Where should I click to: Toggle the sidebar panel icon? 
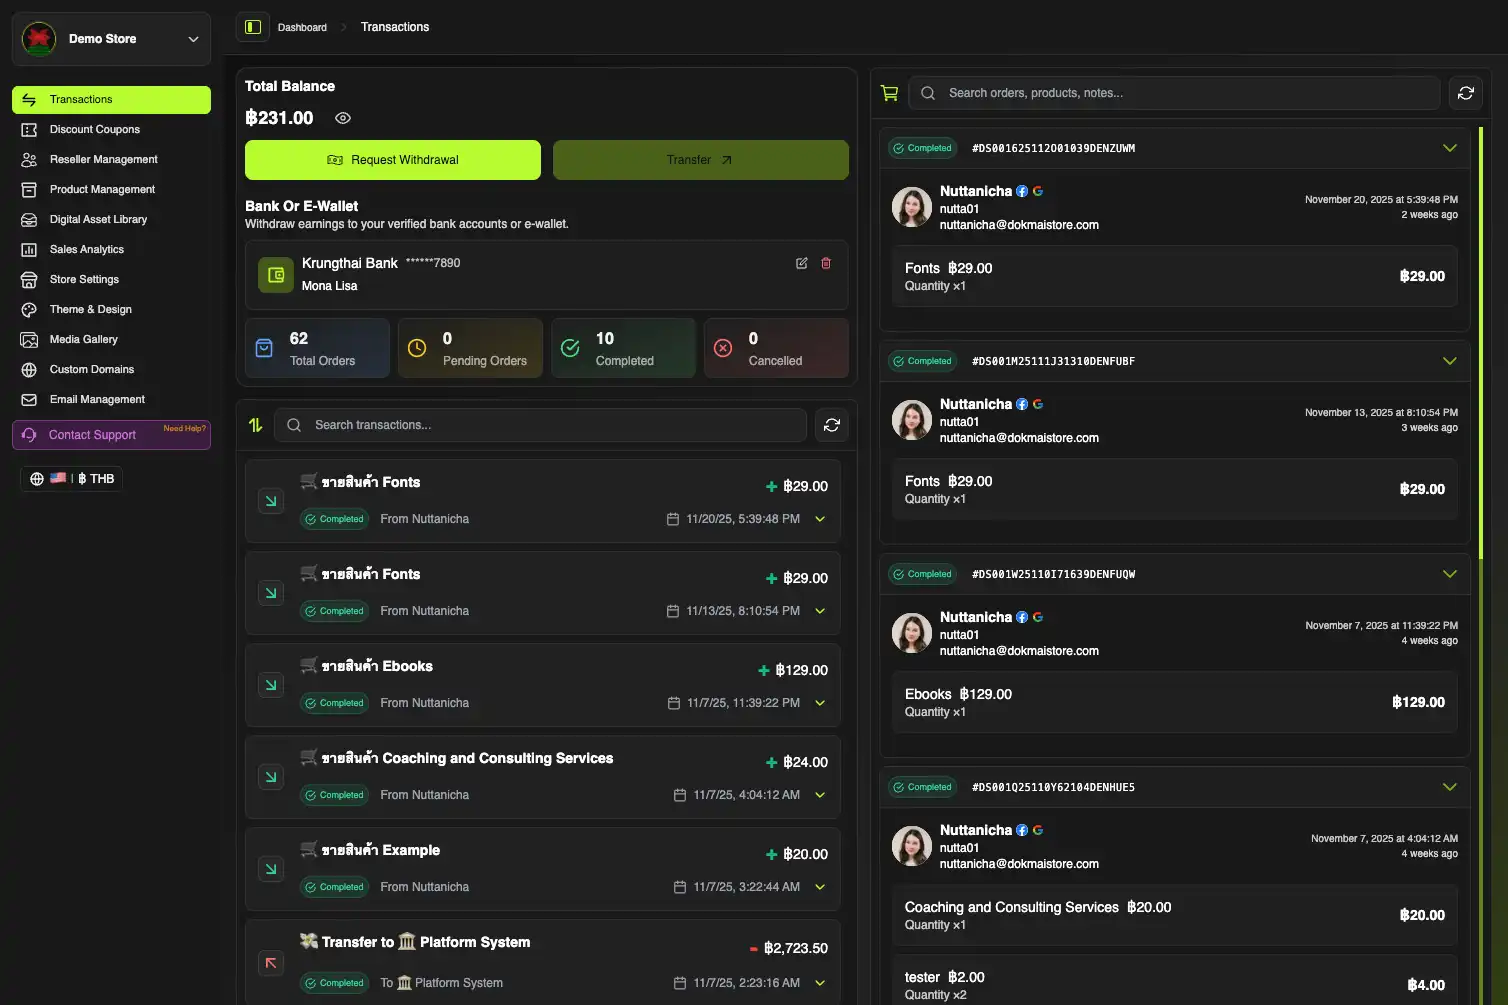(253, 27)
